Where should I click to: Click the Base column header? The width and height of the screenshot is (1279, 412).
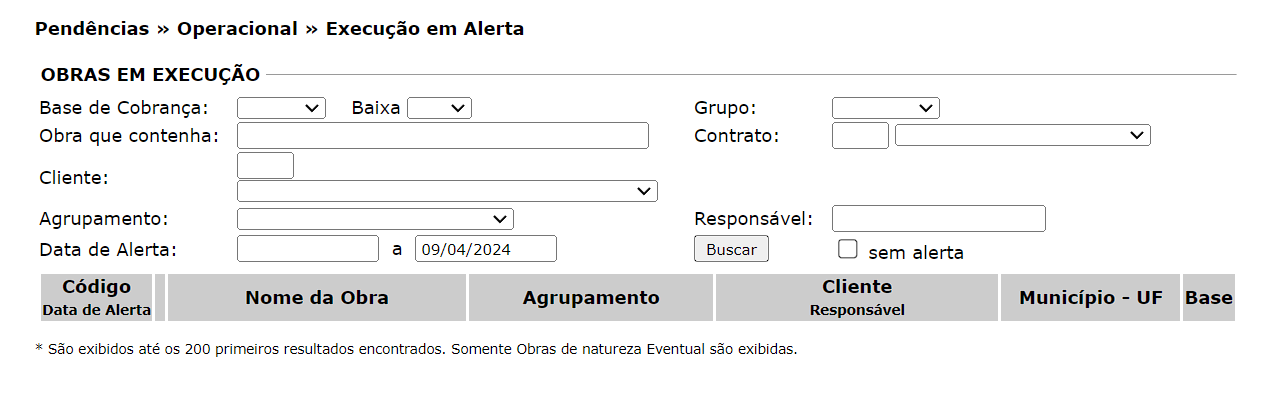(x=1208, y=298)
